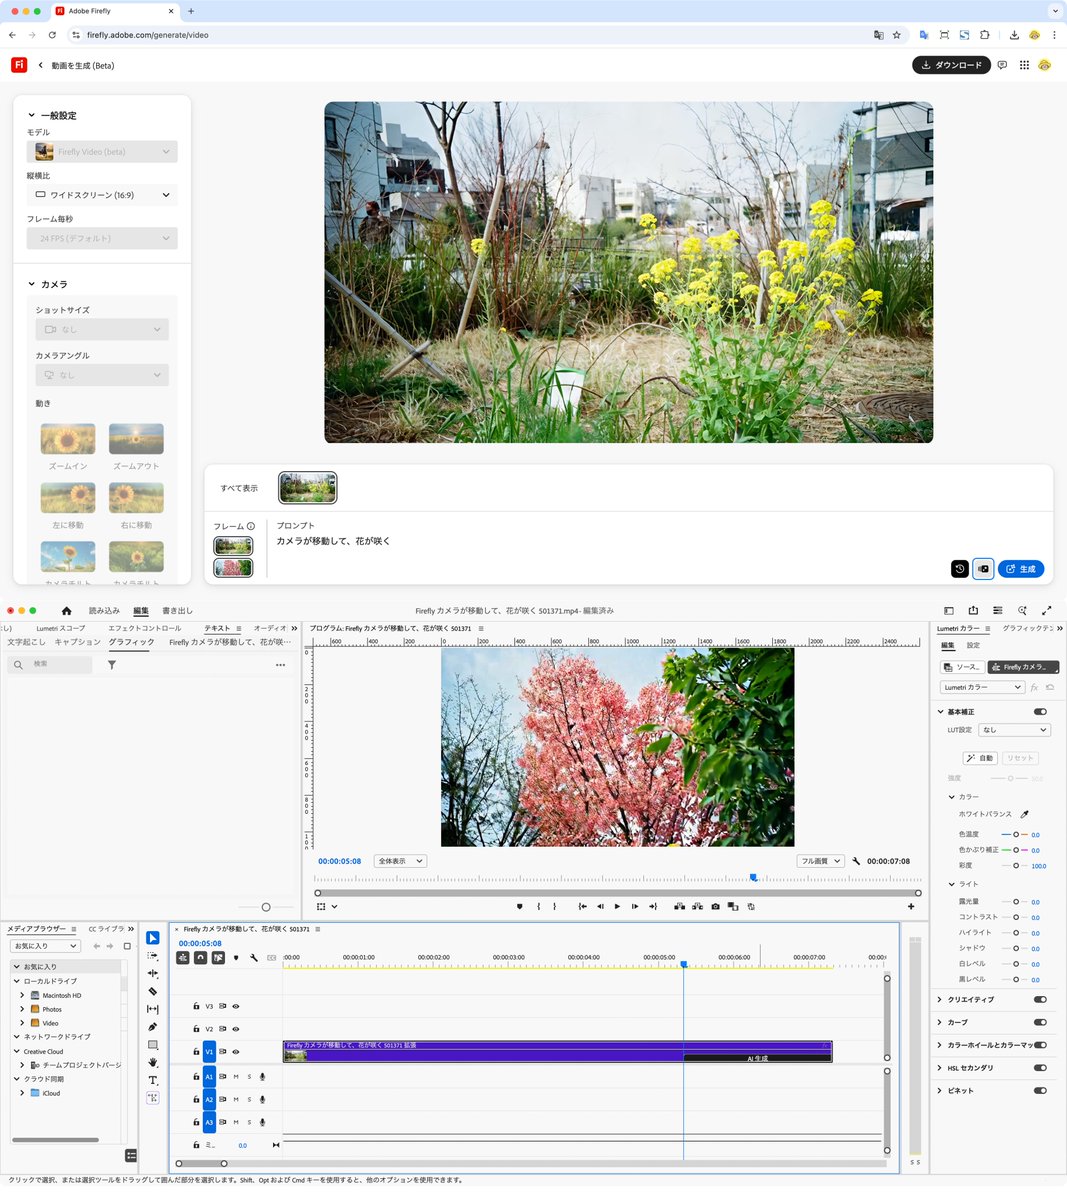Click the Firefly logo icon

click(x=19, y=65)
